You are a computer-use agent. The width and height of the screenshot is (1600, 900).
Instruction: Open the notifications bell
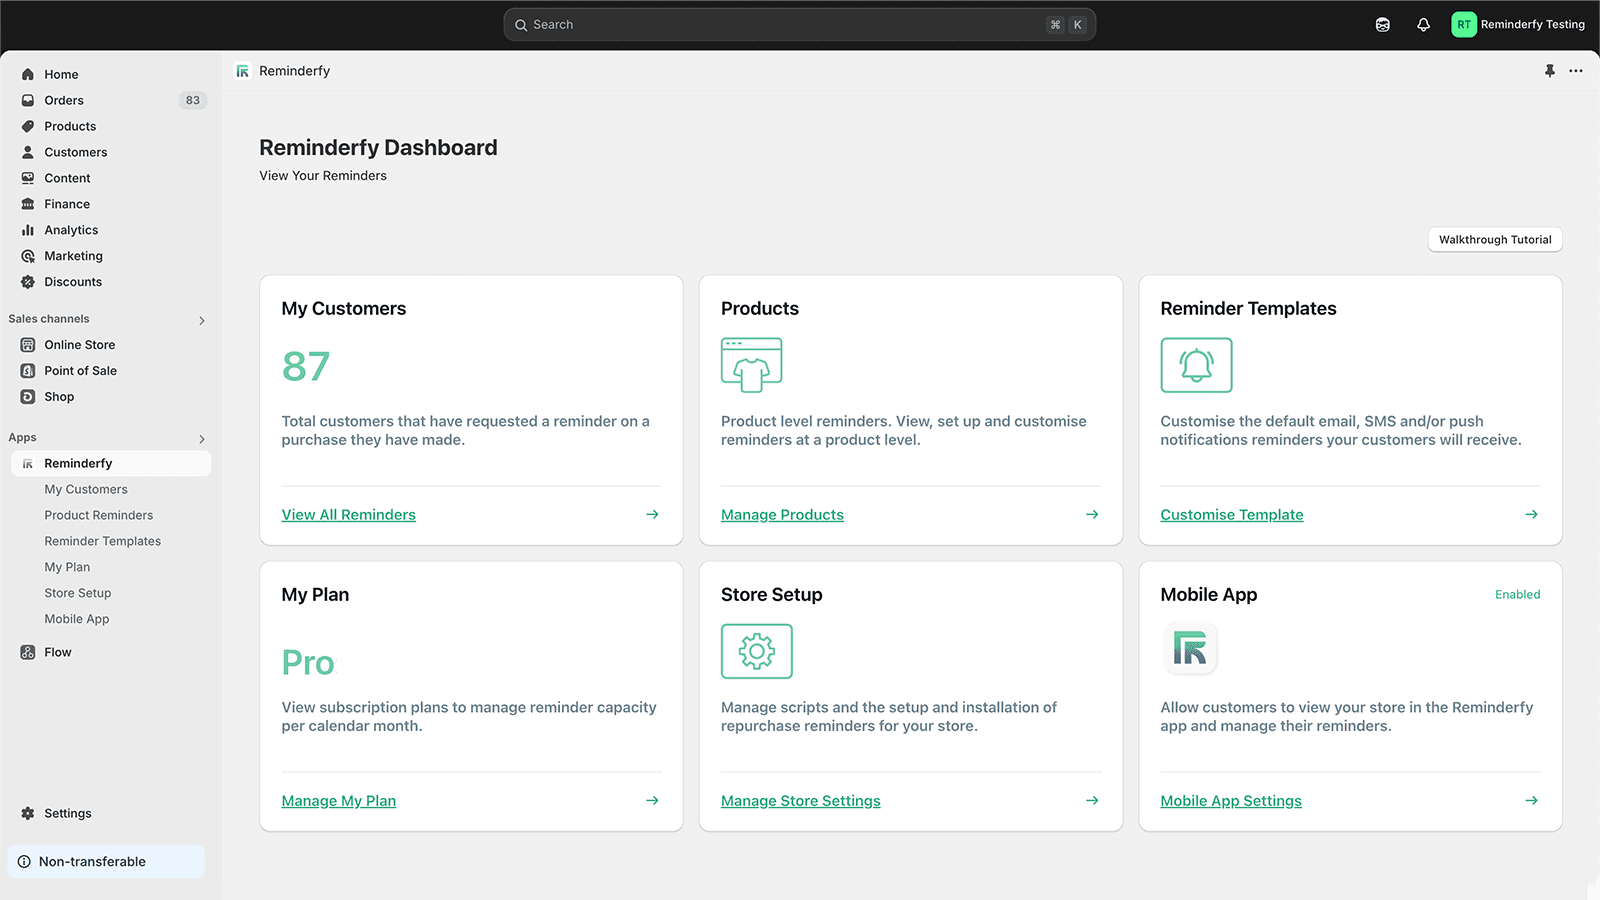coord(1423,25)
